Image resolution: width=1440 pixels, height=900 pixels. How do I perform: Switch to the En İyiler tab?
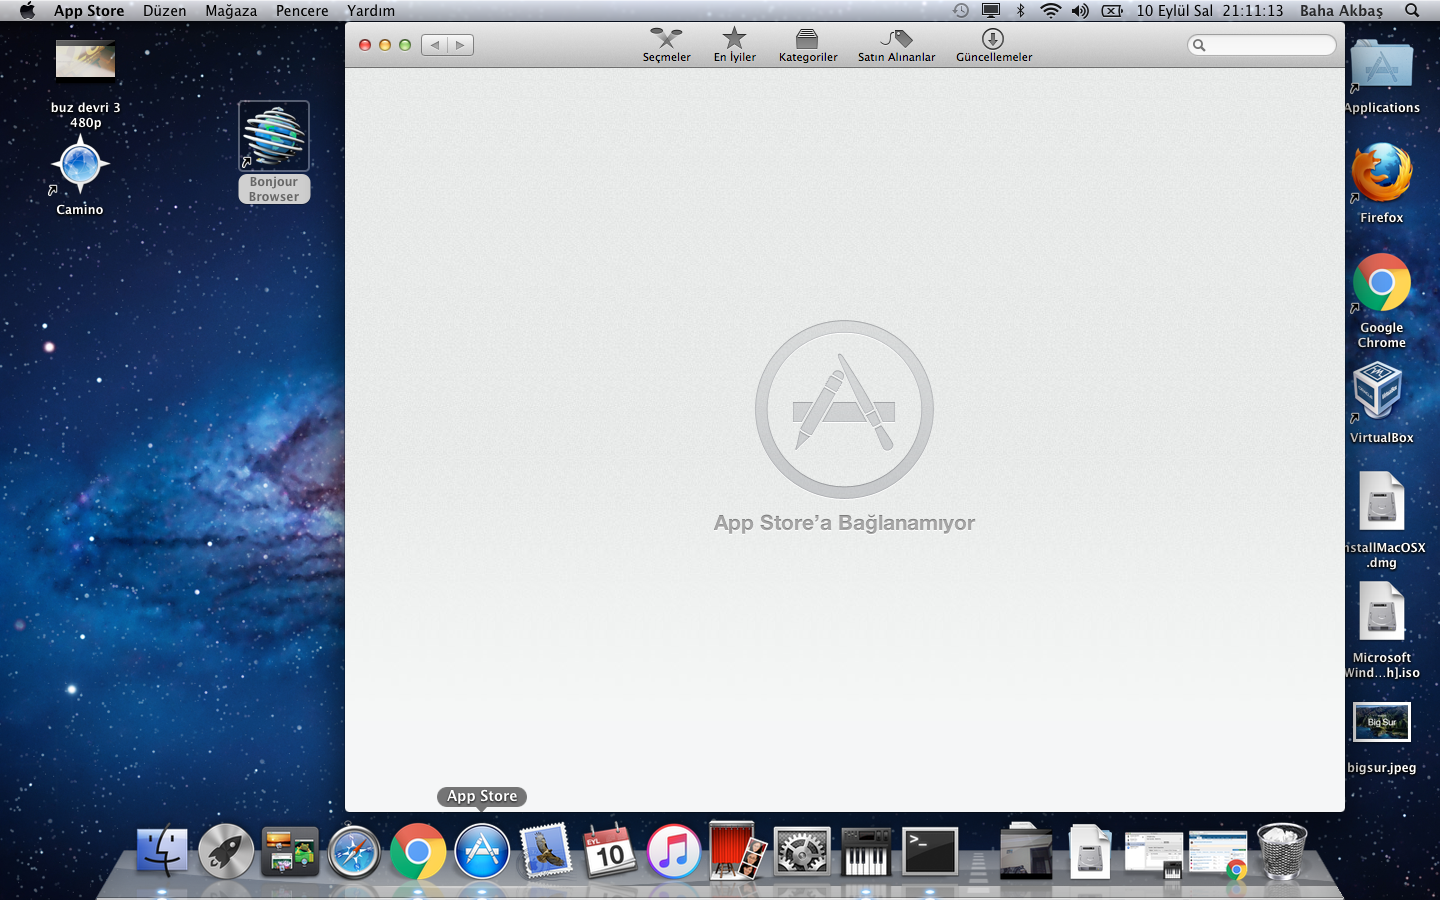pos(734,45)
